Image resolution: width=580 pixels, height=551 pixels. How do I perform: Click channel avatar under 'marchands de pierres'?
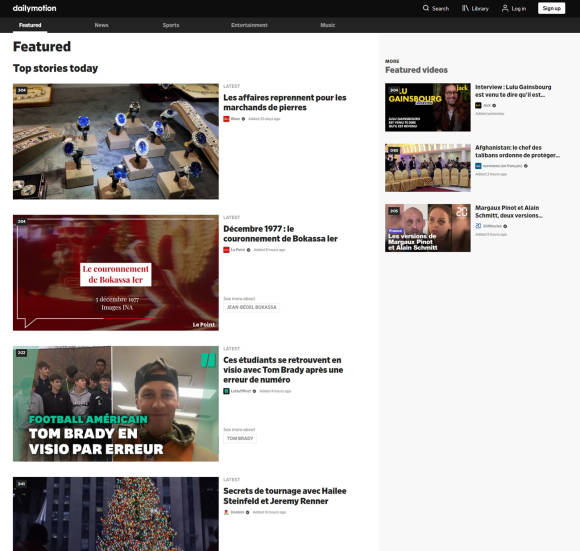pos(226,119)
